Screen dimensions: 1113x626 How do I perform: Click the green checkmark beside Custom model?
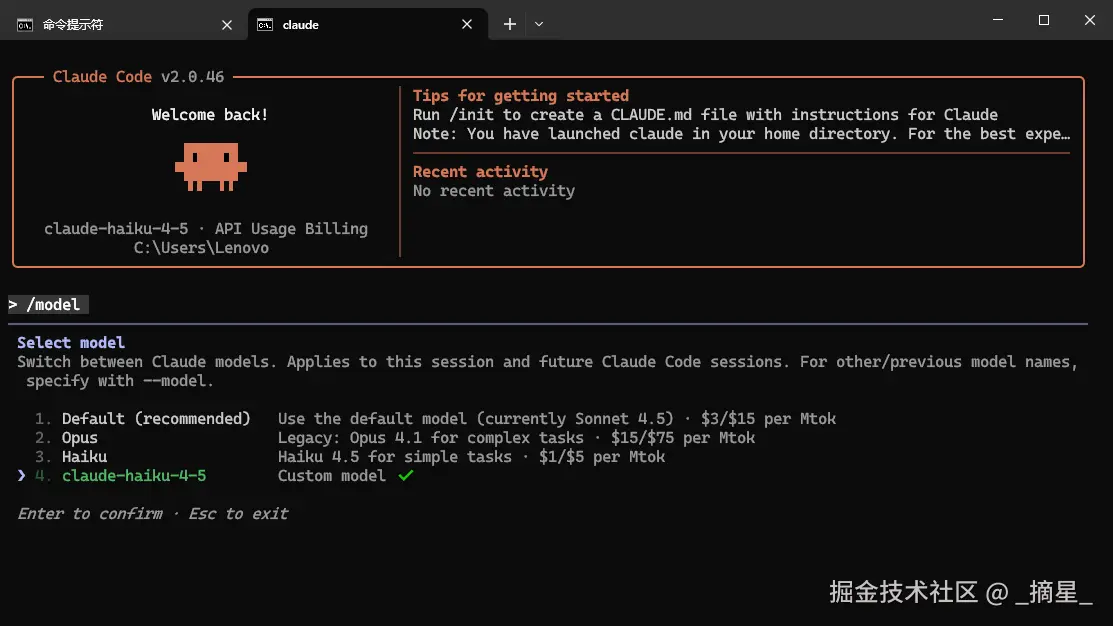click(405, 476)
